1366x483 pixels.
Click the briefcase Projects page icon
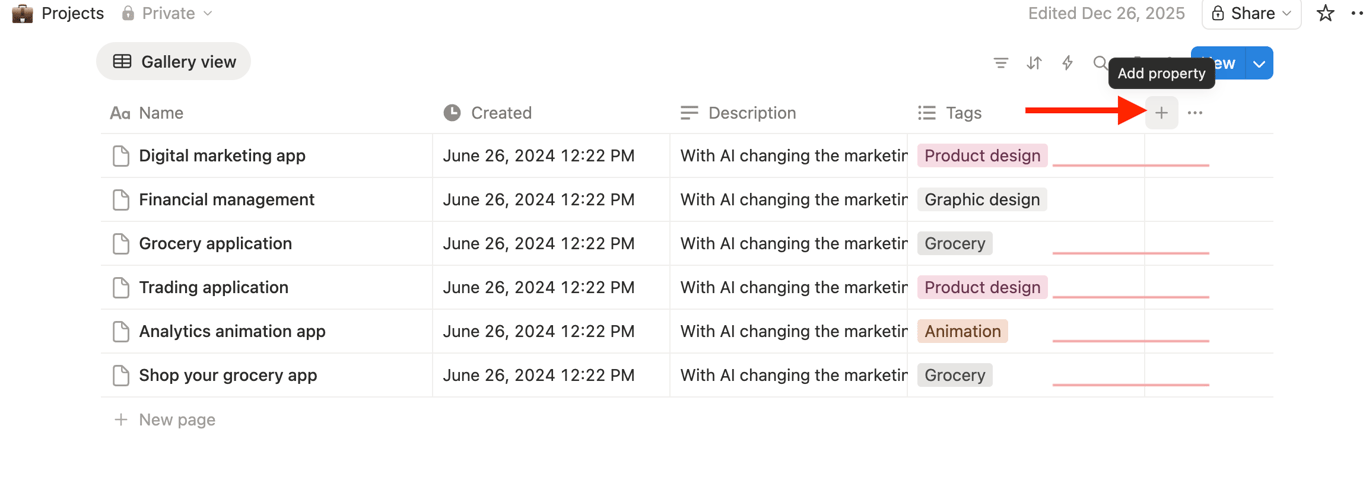pos(22,13)
